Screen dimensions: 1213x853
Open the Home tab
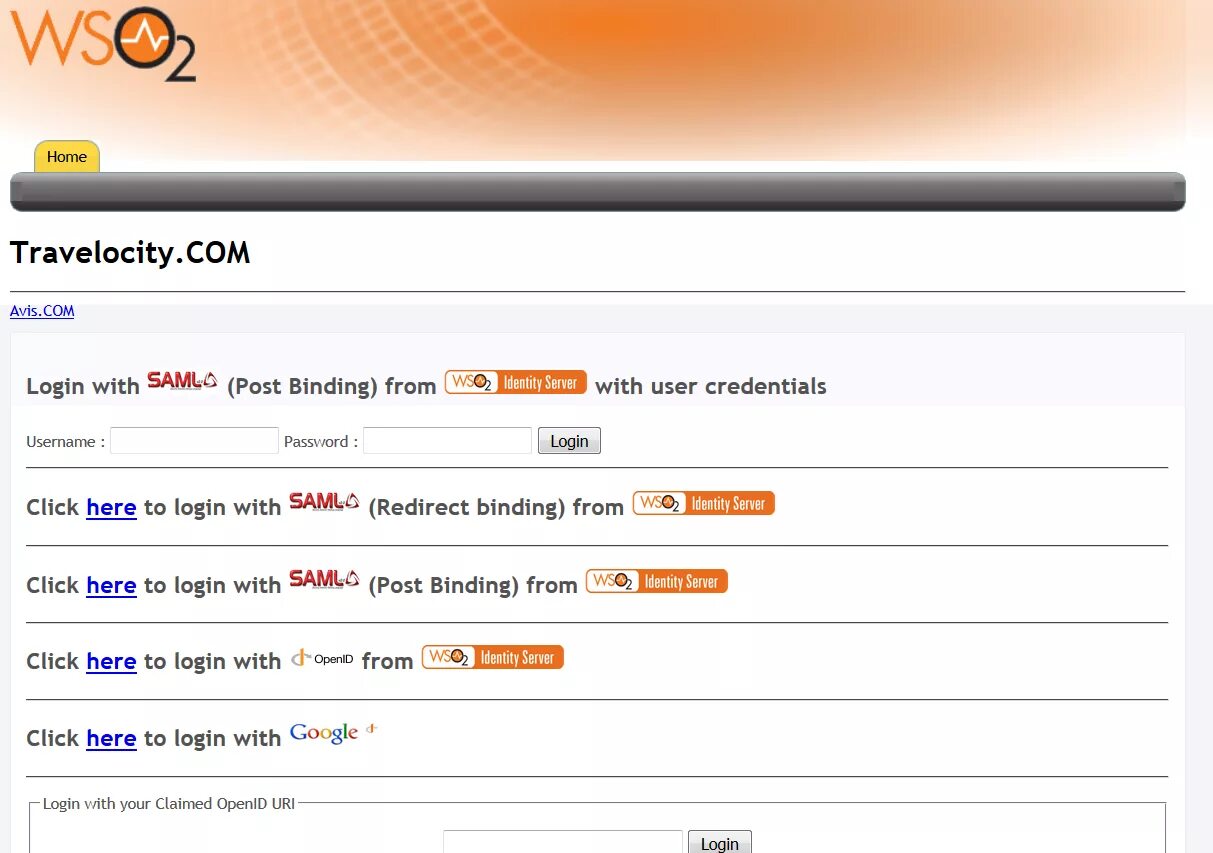pos(67,157)
